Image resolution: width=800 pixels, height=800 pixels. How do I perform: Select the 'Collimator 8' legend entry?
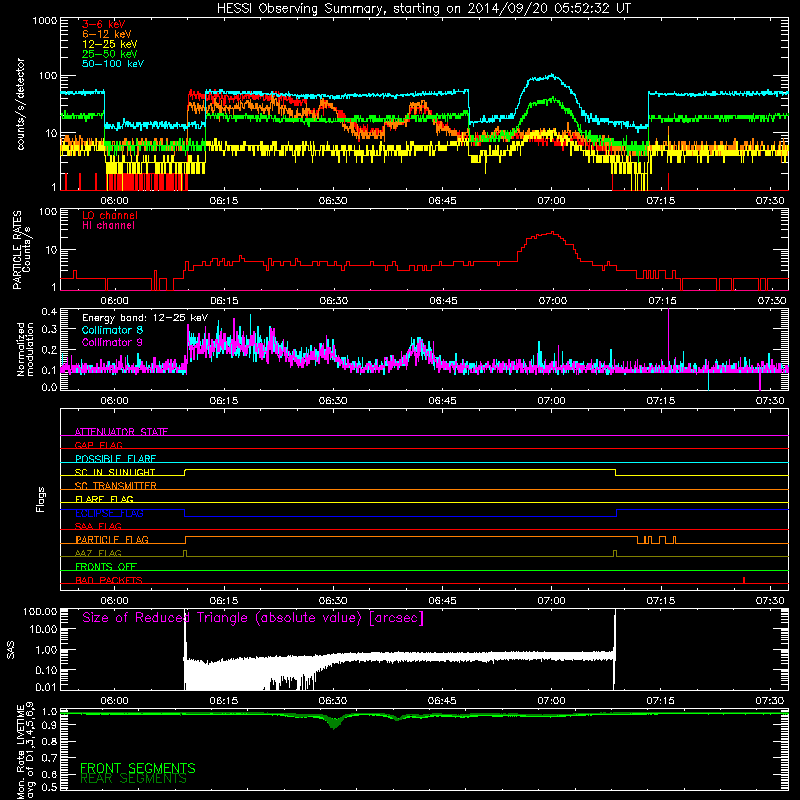click(x=112, y=330)
